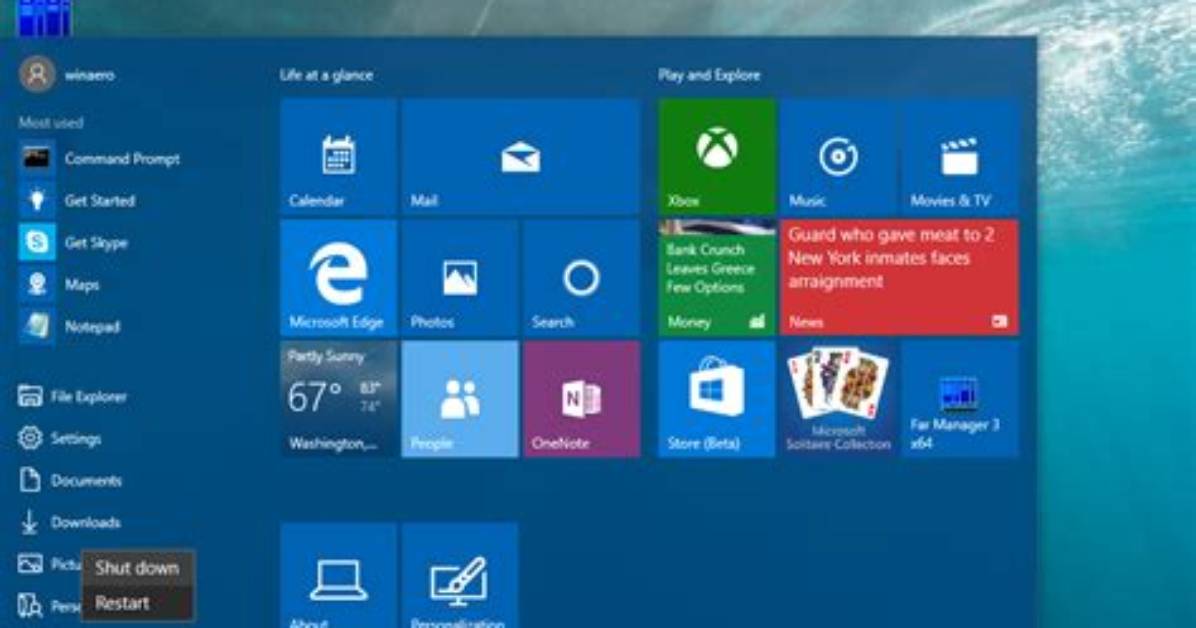Screen dimensions: 1196x628
Task: Launch the OneNote tile
Action: pyautogui.click(x=581, y=399)
